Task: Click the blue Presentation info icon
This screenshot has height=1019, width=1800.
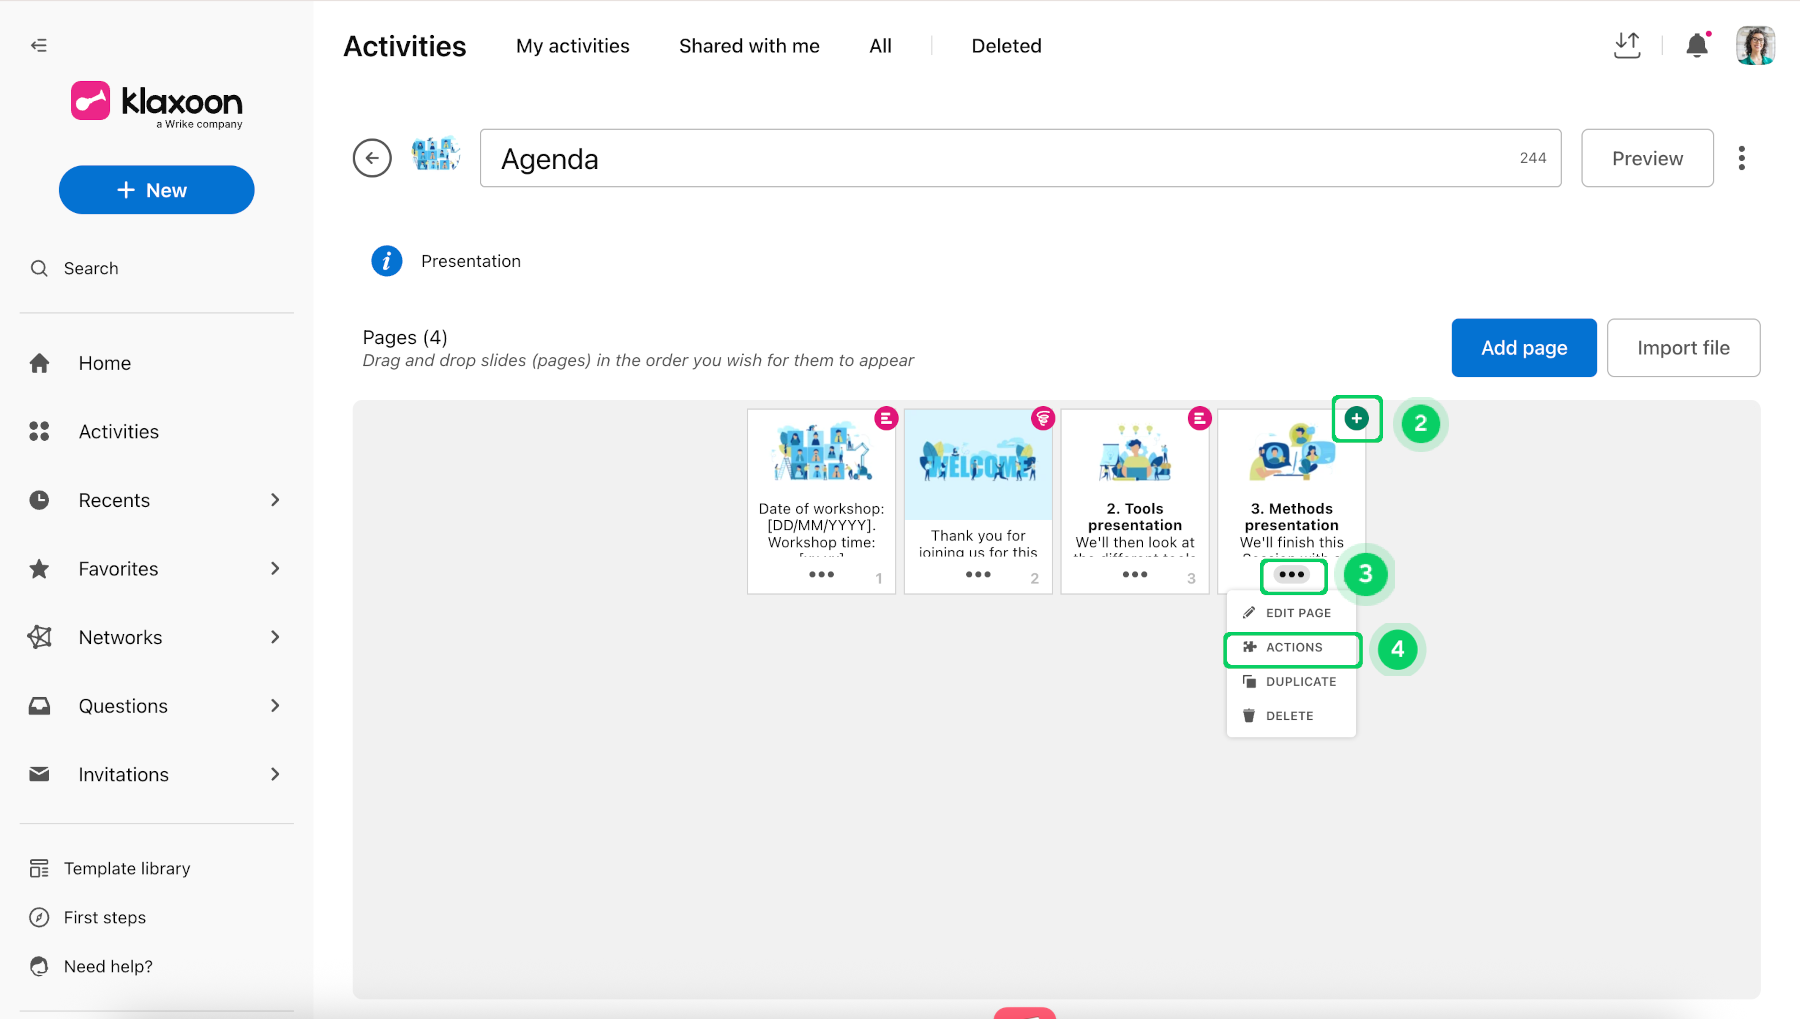Action: [x=387, y=261]
